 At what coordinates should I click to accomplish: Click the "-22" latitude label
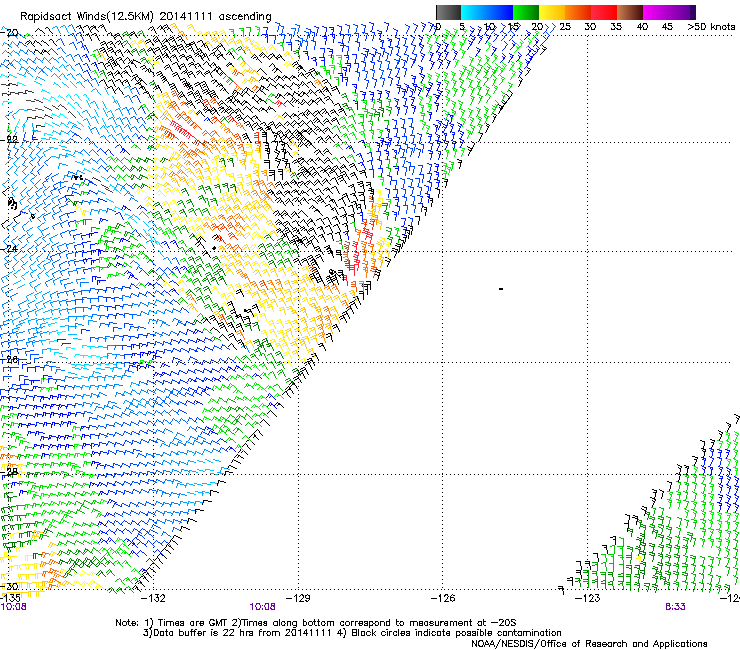pyautogui.click(x=9, y=140)
